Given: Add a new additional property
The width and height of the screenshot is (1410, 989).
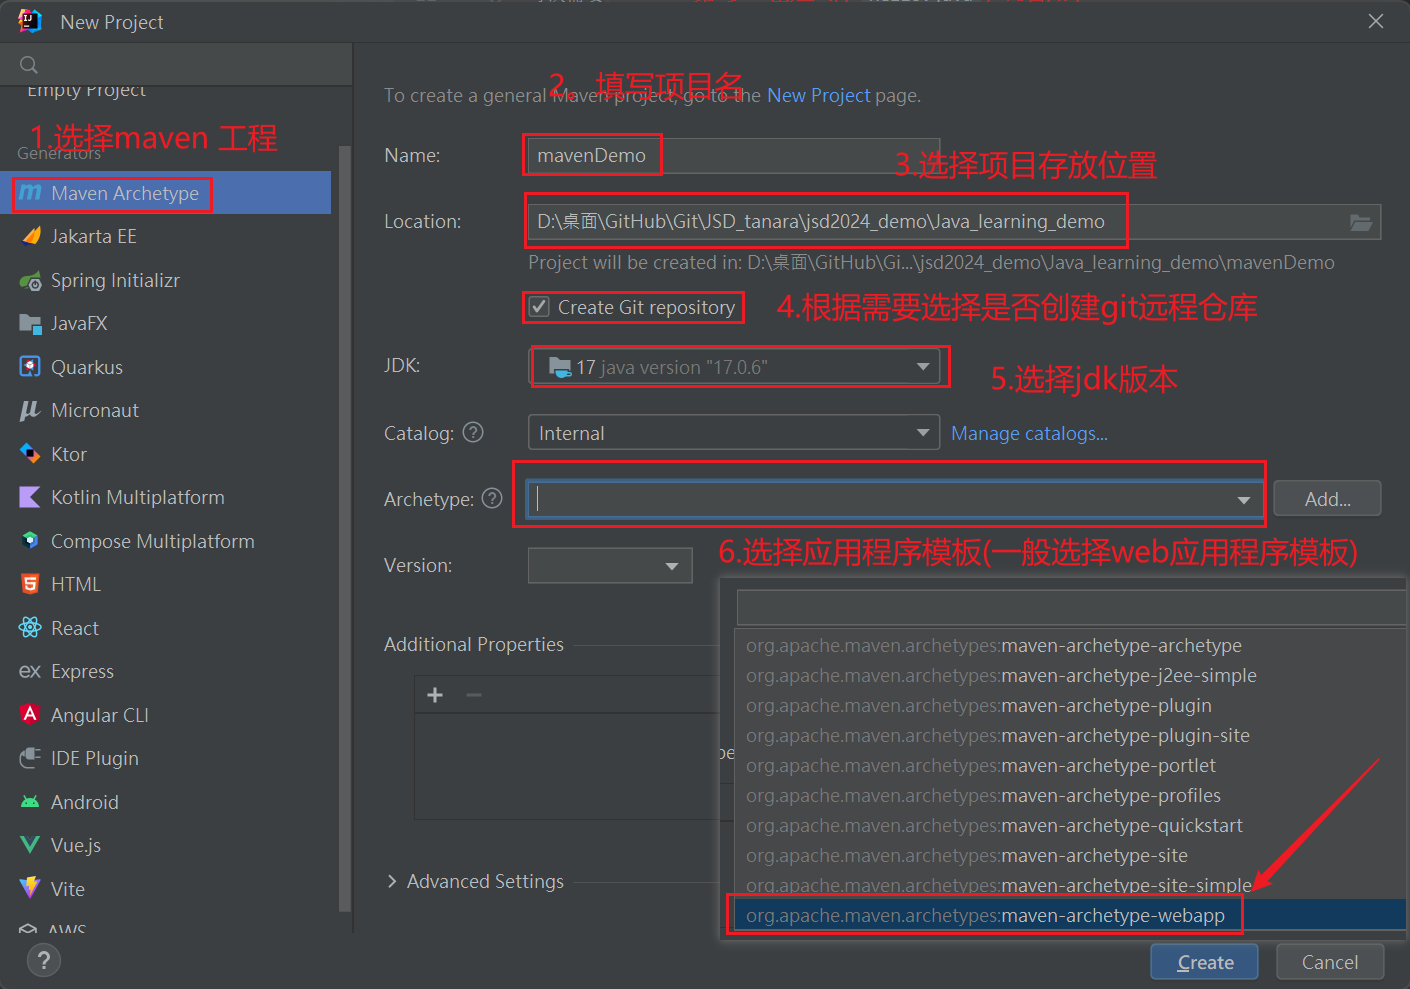Looking at the screenshot, I should coord(435,695).
